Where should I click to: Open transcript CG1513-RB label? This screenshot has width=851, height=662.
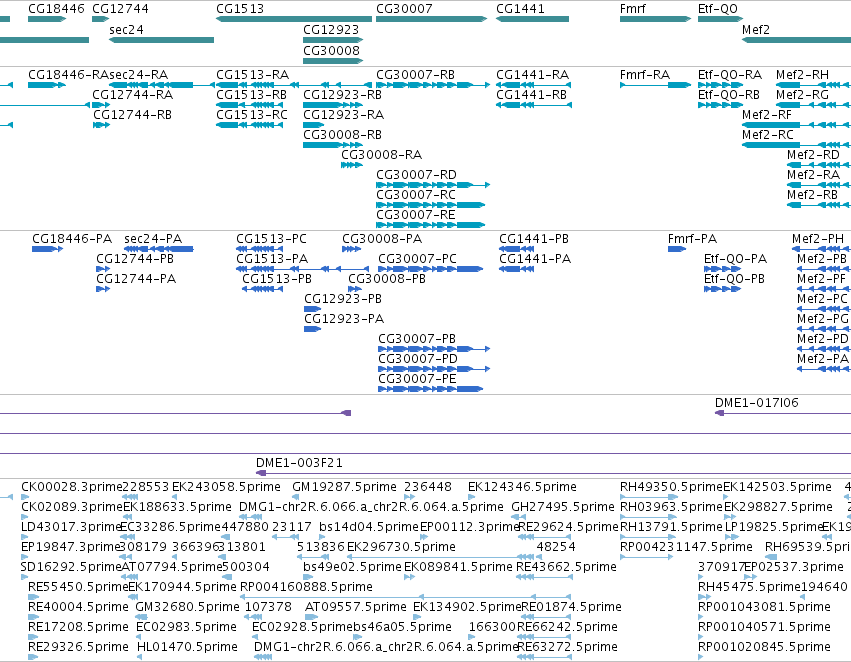pos(252,95)
